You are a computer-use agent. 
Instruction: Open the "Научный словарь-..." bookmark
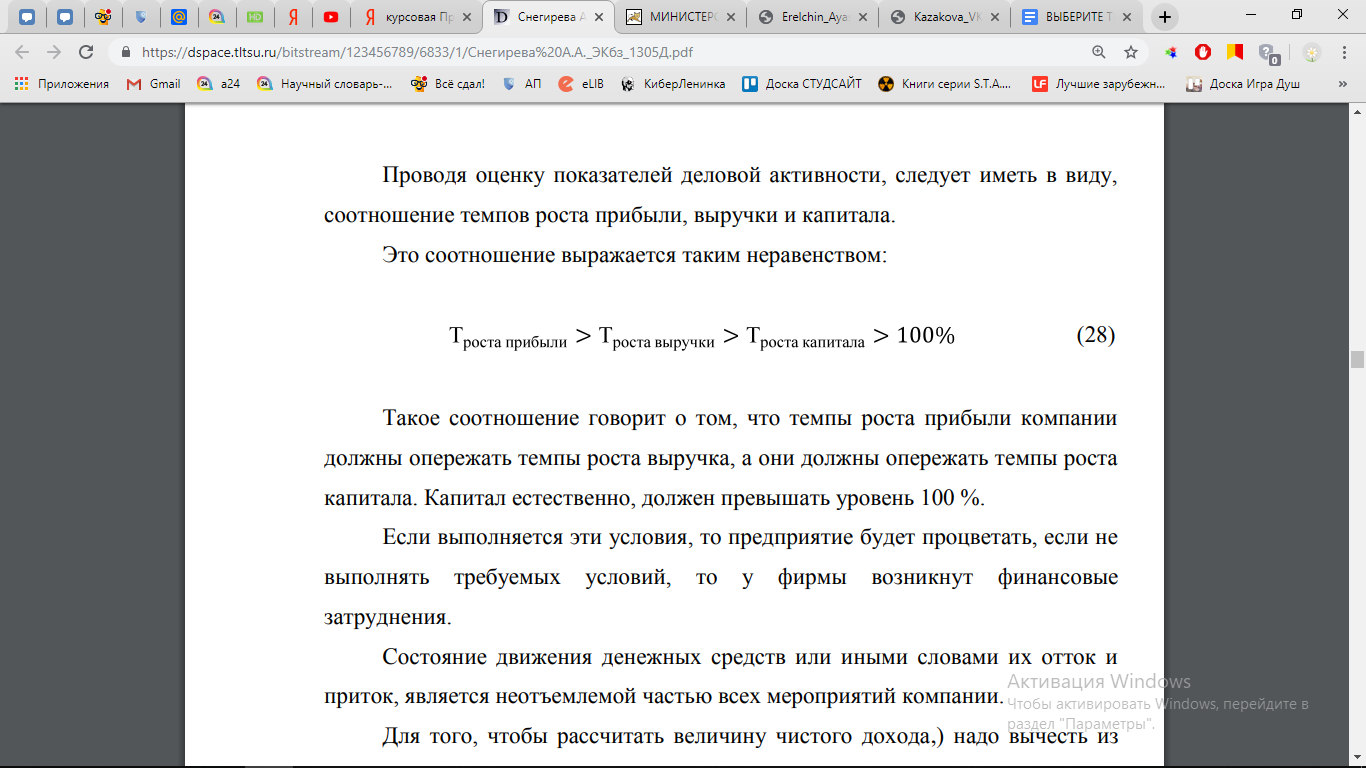324,84
